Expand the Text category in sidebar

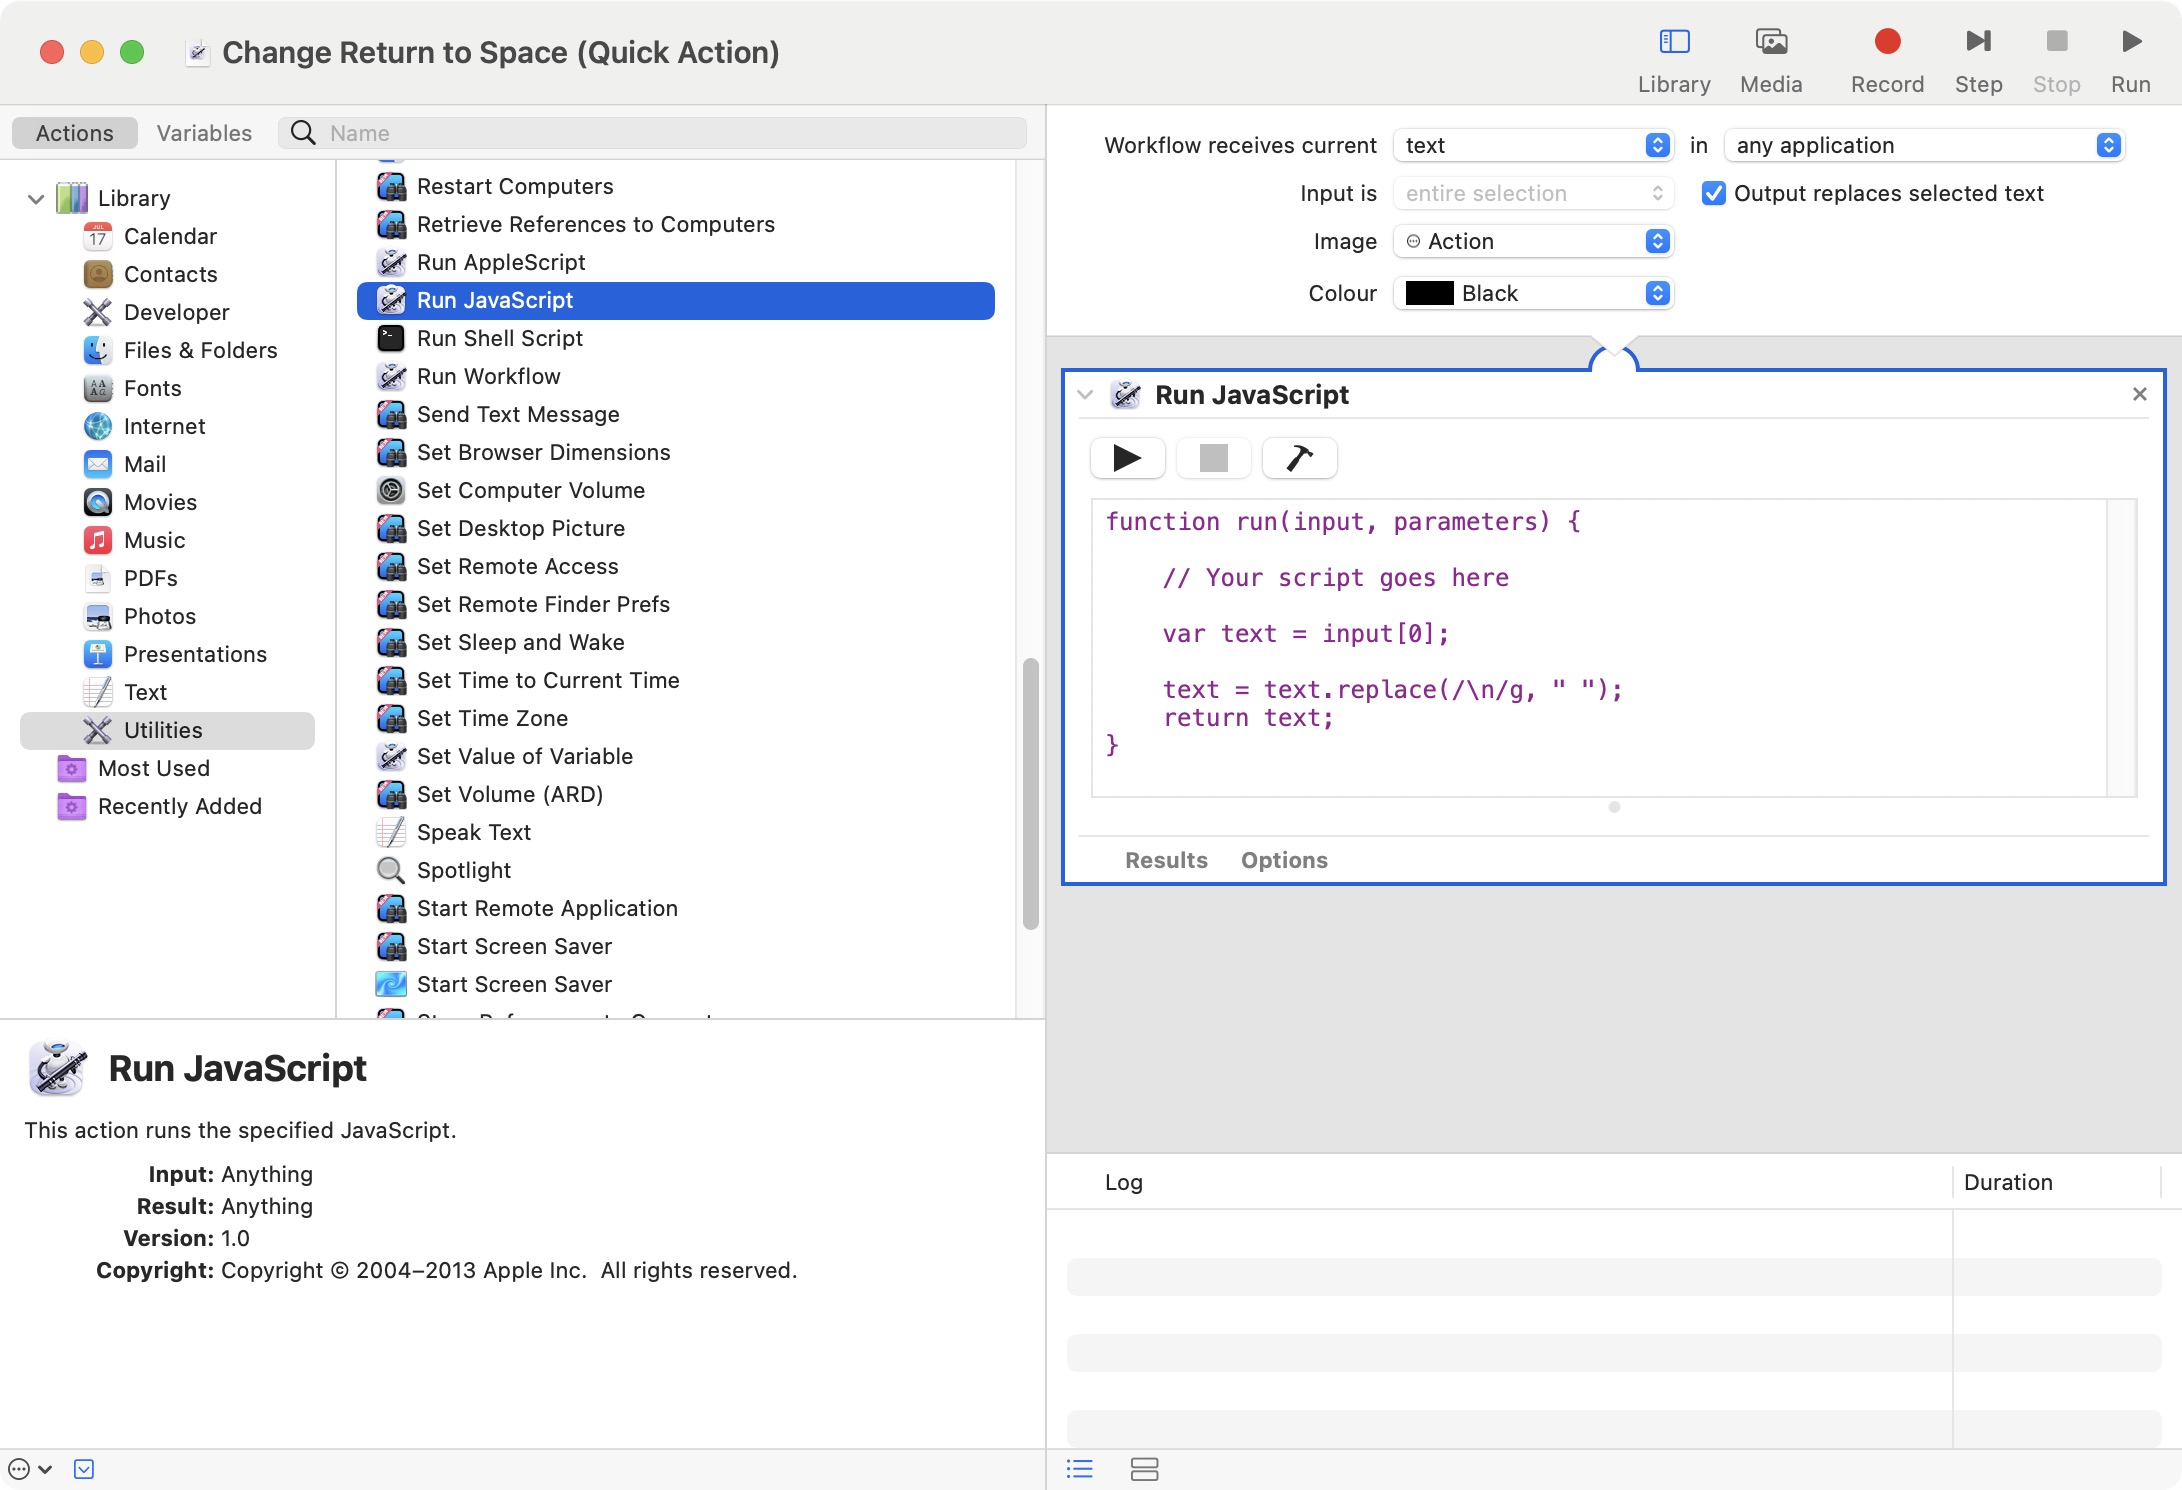(146, 691)
